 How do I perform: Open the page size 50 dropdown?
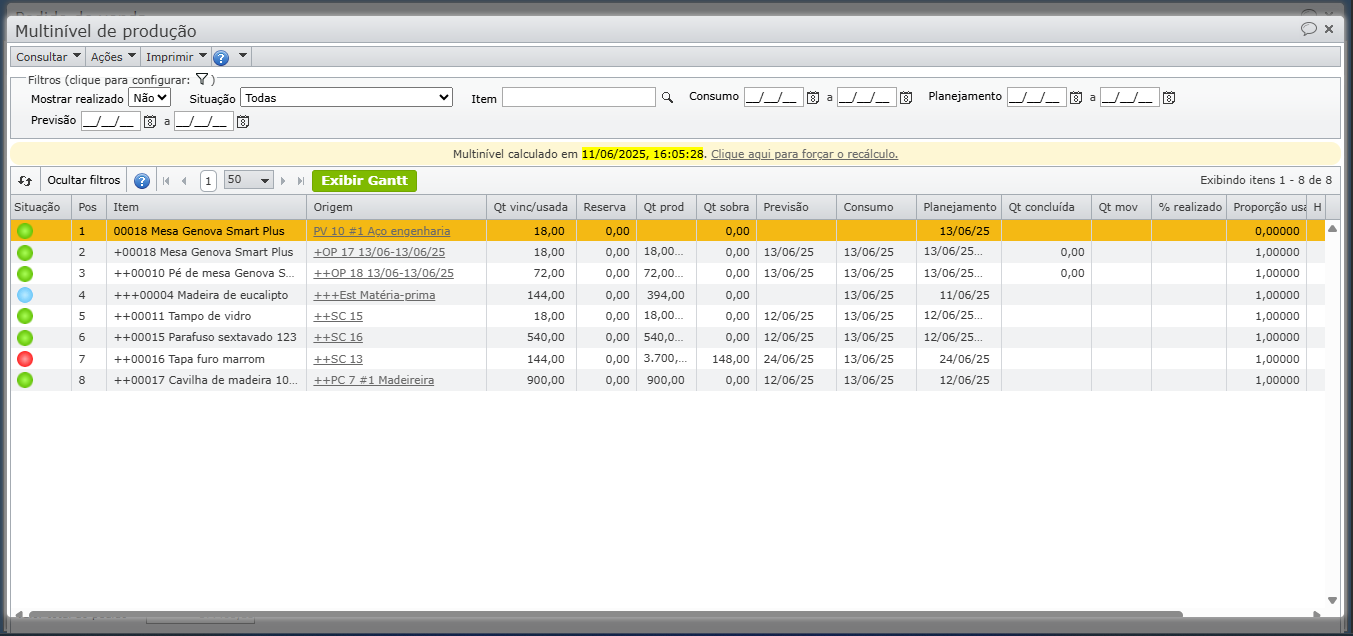(249, 181)
